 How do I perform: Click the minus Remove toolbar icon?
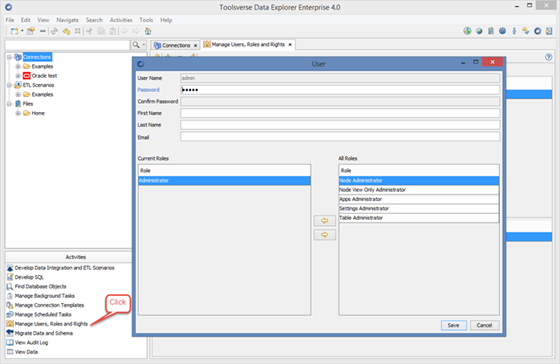click(42, 31)
